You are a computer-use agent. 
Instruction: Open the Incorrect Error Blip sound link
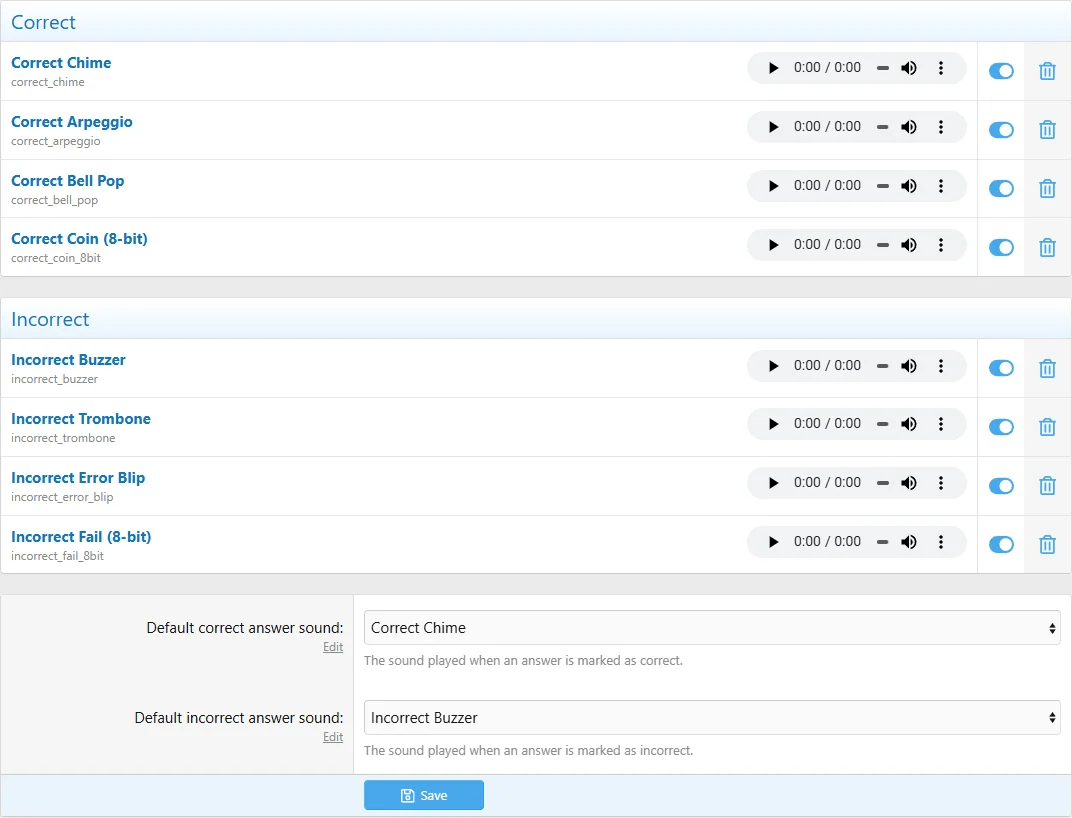click(78, 478)
